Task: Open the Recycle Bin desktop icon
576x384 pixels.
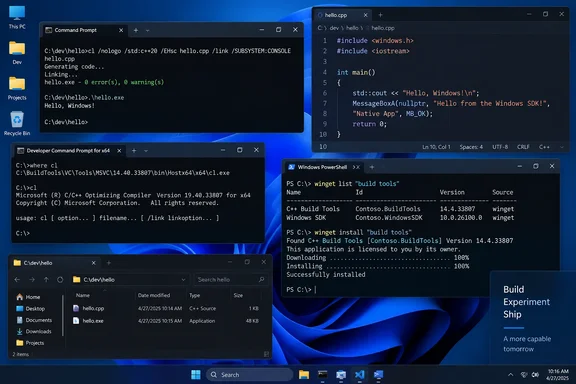Action: (x=17, y=123)
